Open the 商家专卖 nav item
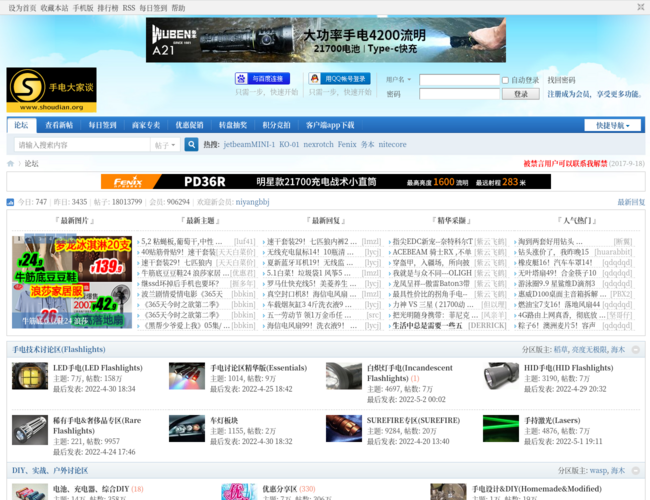 pyautogui.click(x=146, y=125)
